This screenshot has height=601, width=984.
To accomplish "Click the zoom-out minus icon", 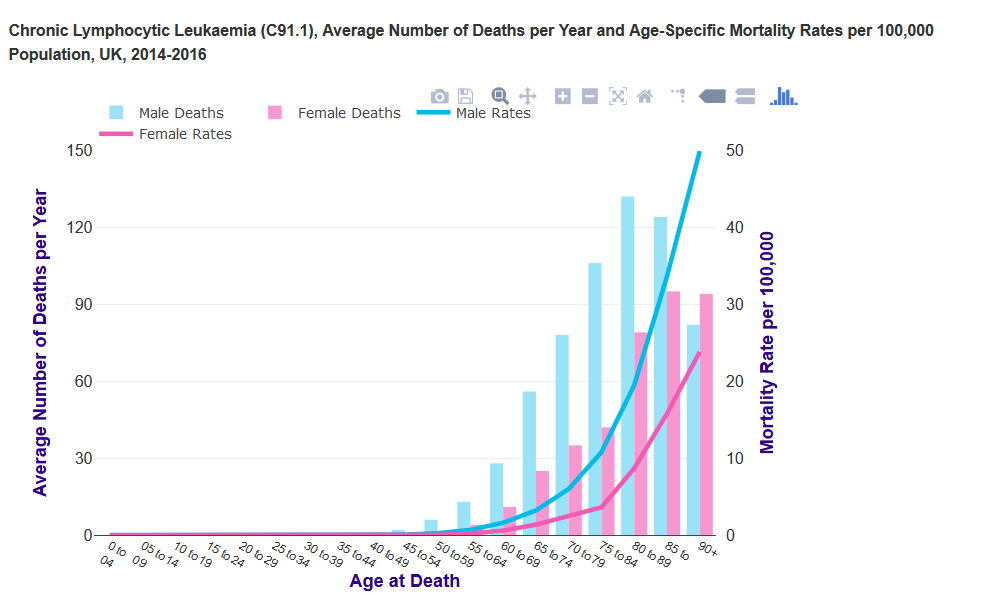I will click(590, 96).
